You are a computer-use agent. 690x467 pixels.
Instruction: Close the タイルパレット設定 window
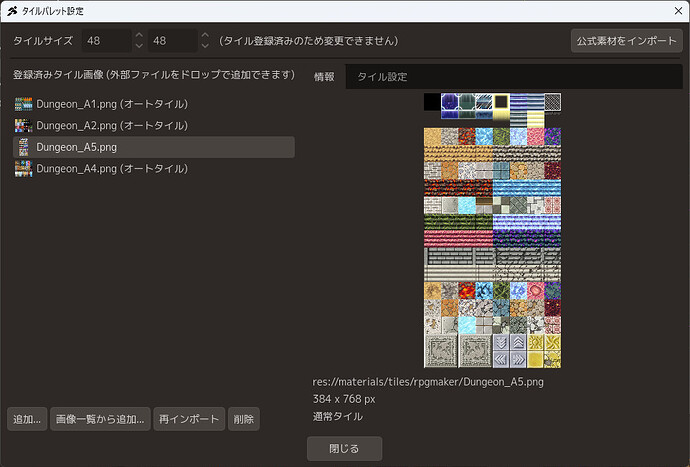tap(678, 11)
